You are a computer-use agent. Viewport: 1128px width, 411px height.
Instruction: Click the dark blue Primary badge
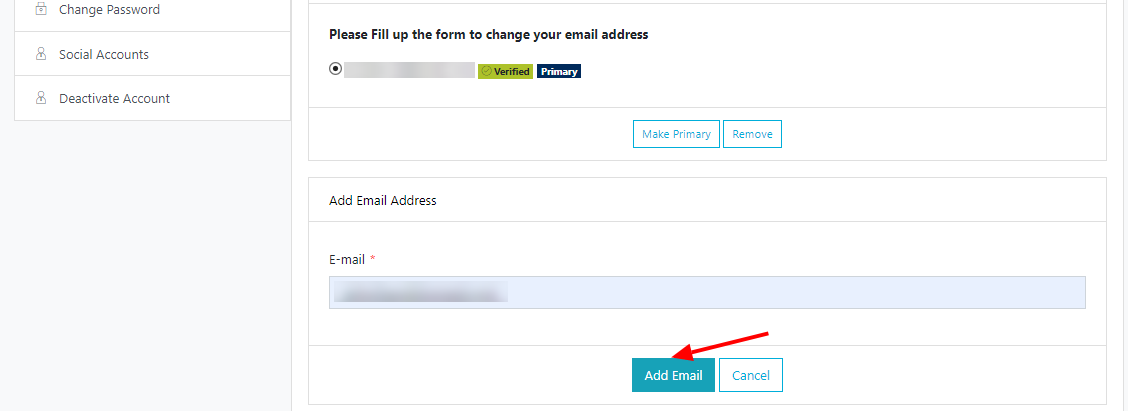[559, 72]
